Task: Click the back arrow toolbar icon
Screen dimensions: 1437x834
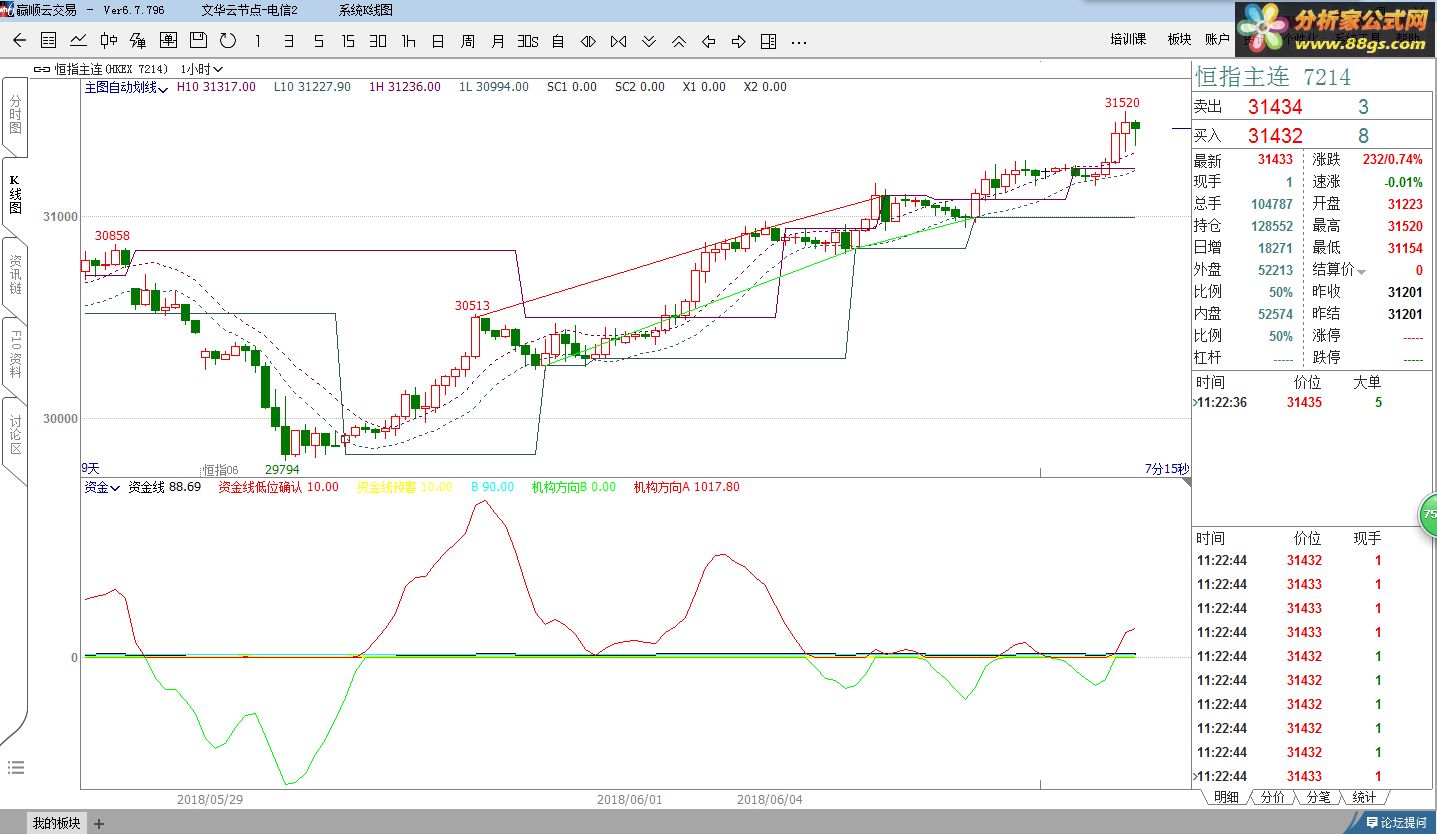Action: pyautogui.click(x=19, y=41)
